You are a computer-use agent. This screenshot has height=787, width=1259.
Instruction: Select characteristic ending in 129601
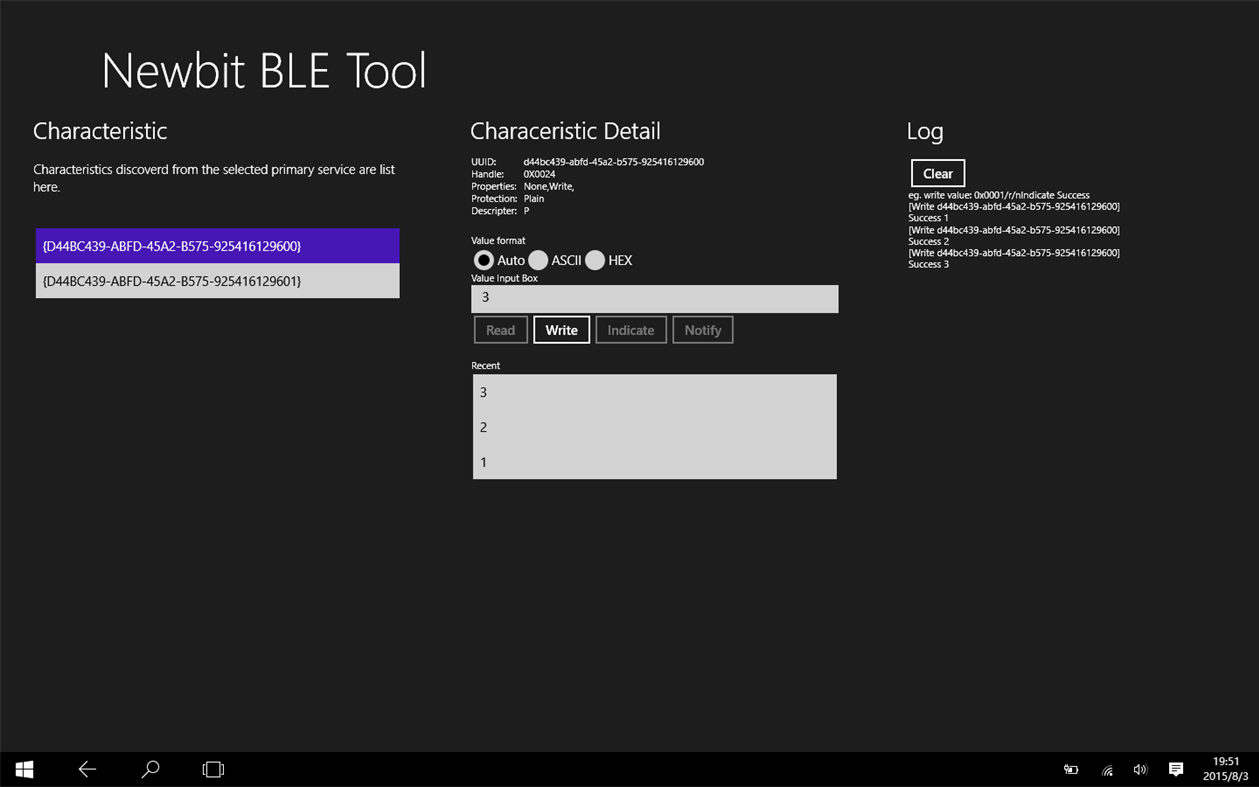(x=217, y=281)
